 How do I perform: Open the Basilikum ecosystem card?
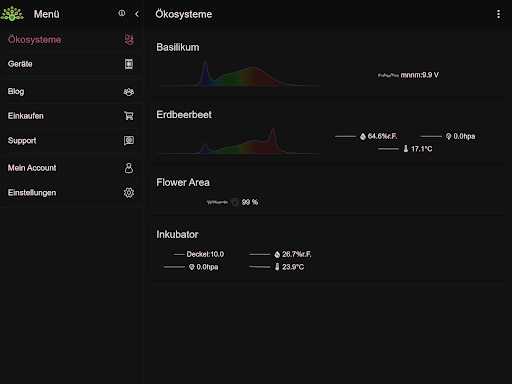pyautogui.click(x=328, y=63)
